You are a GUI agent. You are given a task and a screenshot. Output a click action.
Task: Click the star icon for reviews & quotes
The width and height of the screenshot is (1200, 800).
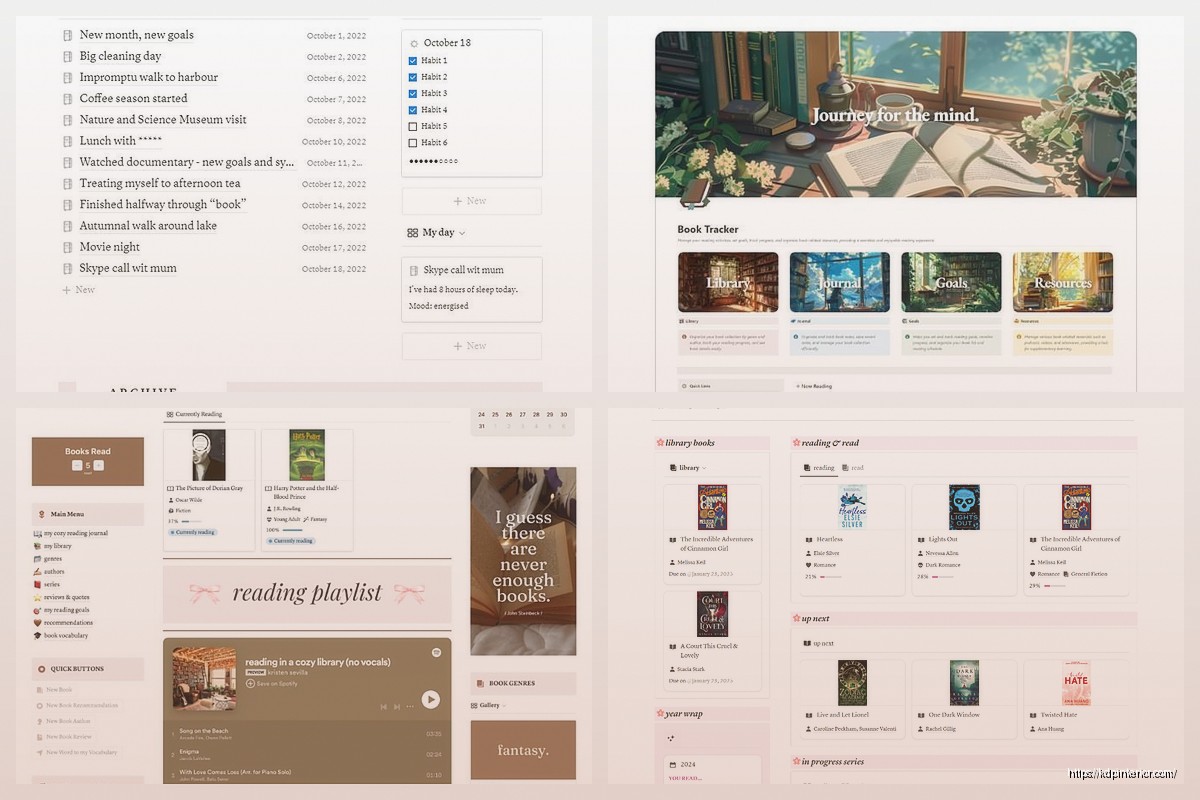(x=37, y=597)
